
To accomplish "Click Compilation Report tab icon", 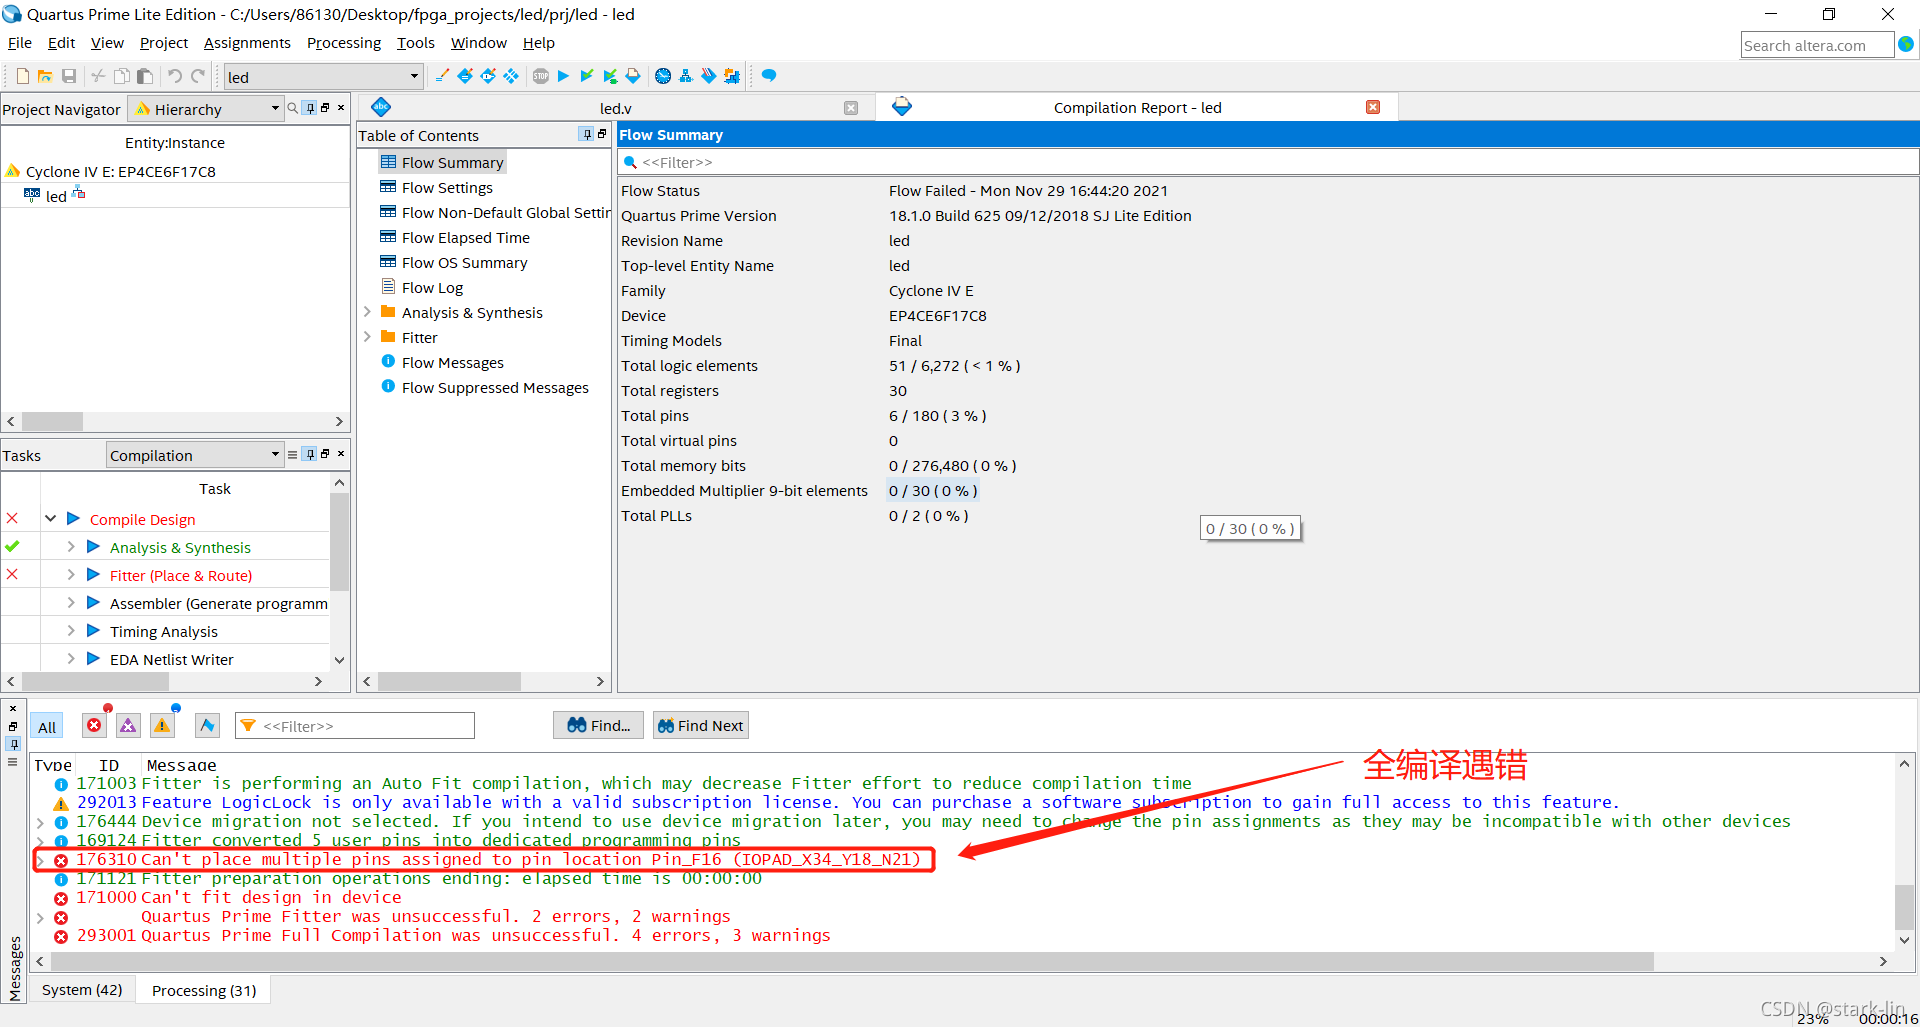I will pyautogui.click(x=902, y=107).
